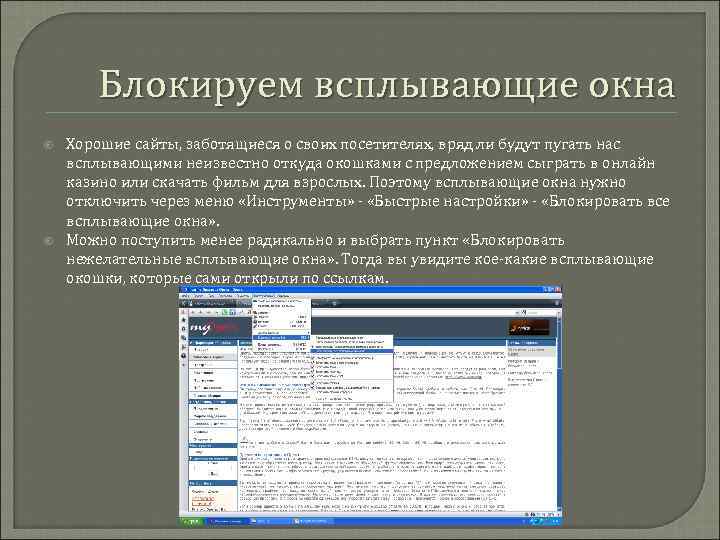This screenshot has width=720, height=540.
Task: Click the vertical scrollbar of the Opera window
Action: coord(559,413)
